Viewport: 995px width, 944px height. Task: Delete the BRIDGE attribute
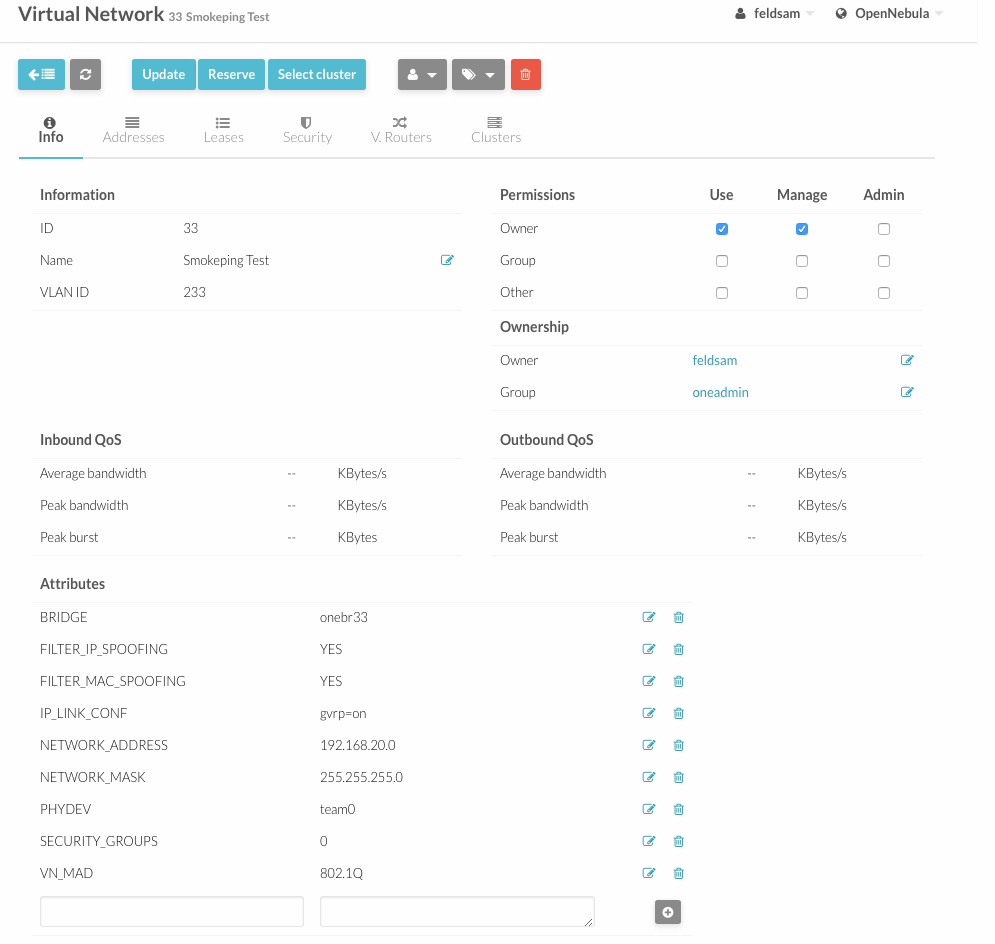[x=678, y=617]
